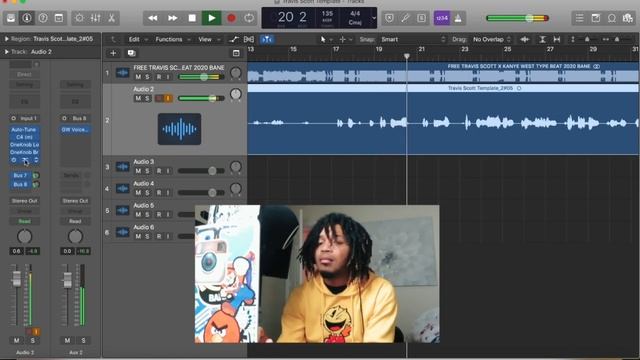Open the Snap Smart dropdown
Screen dimensions: 640x360
coord(413,40)
